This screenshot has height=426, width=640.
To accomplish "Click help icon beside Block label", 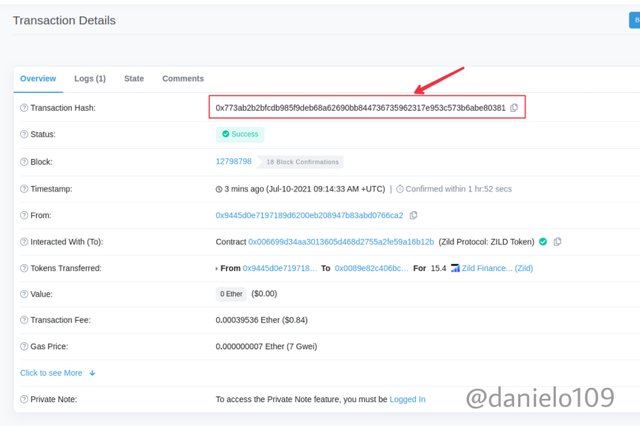I will point(24,162).
